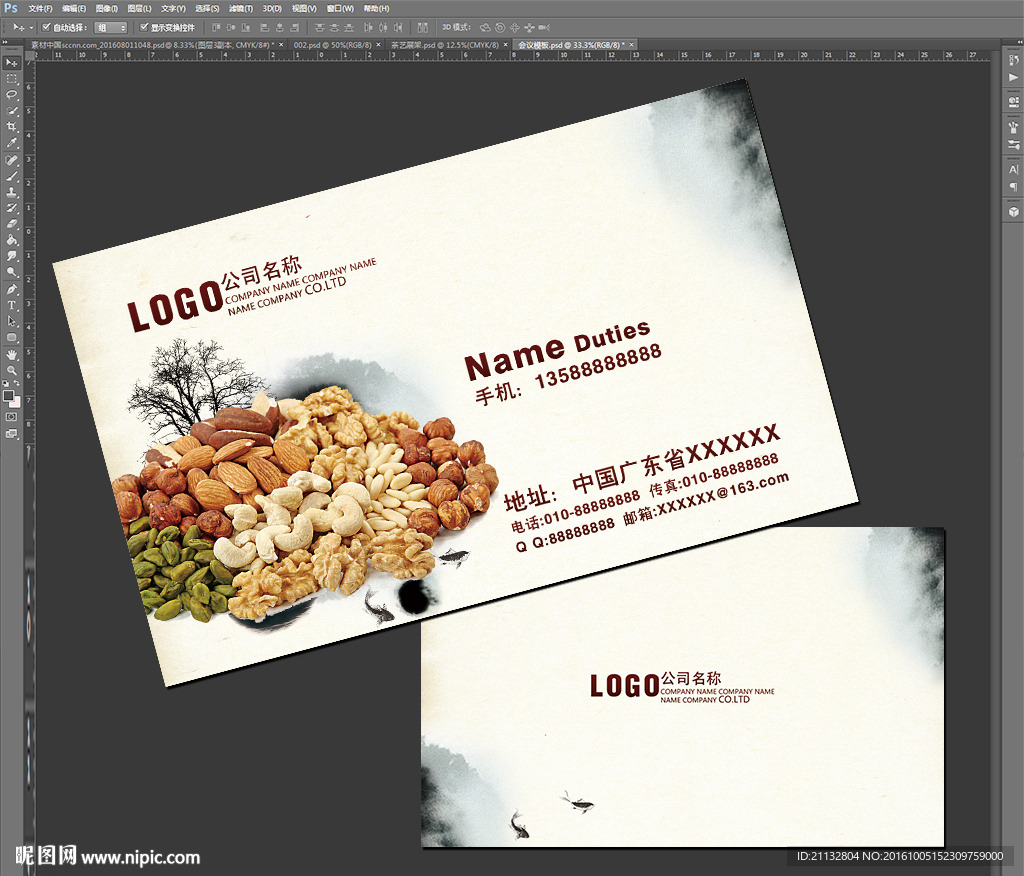Select the Paint Bucket tool
This screenshot has width=1024, height=876.
tap(12, 240)
